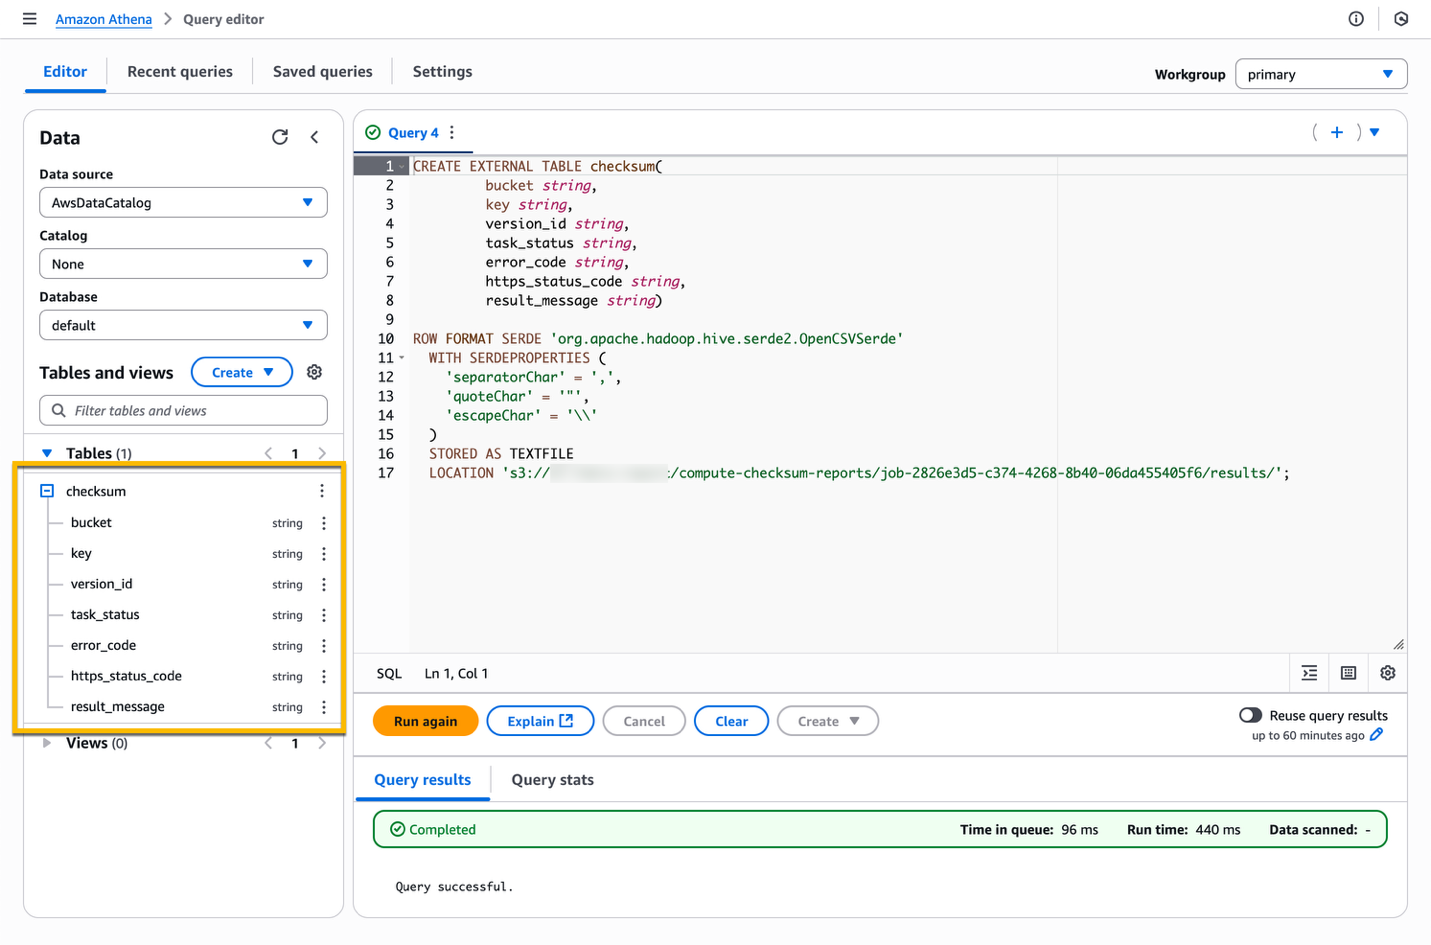Open options menu for bucket column
The width and height of the screenshot is (1431, 945).
[x=322, y=522]
